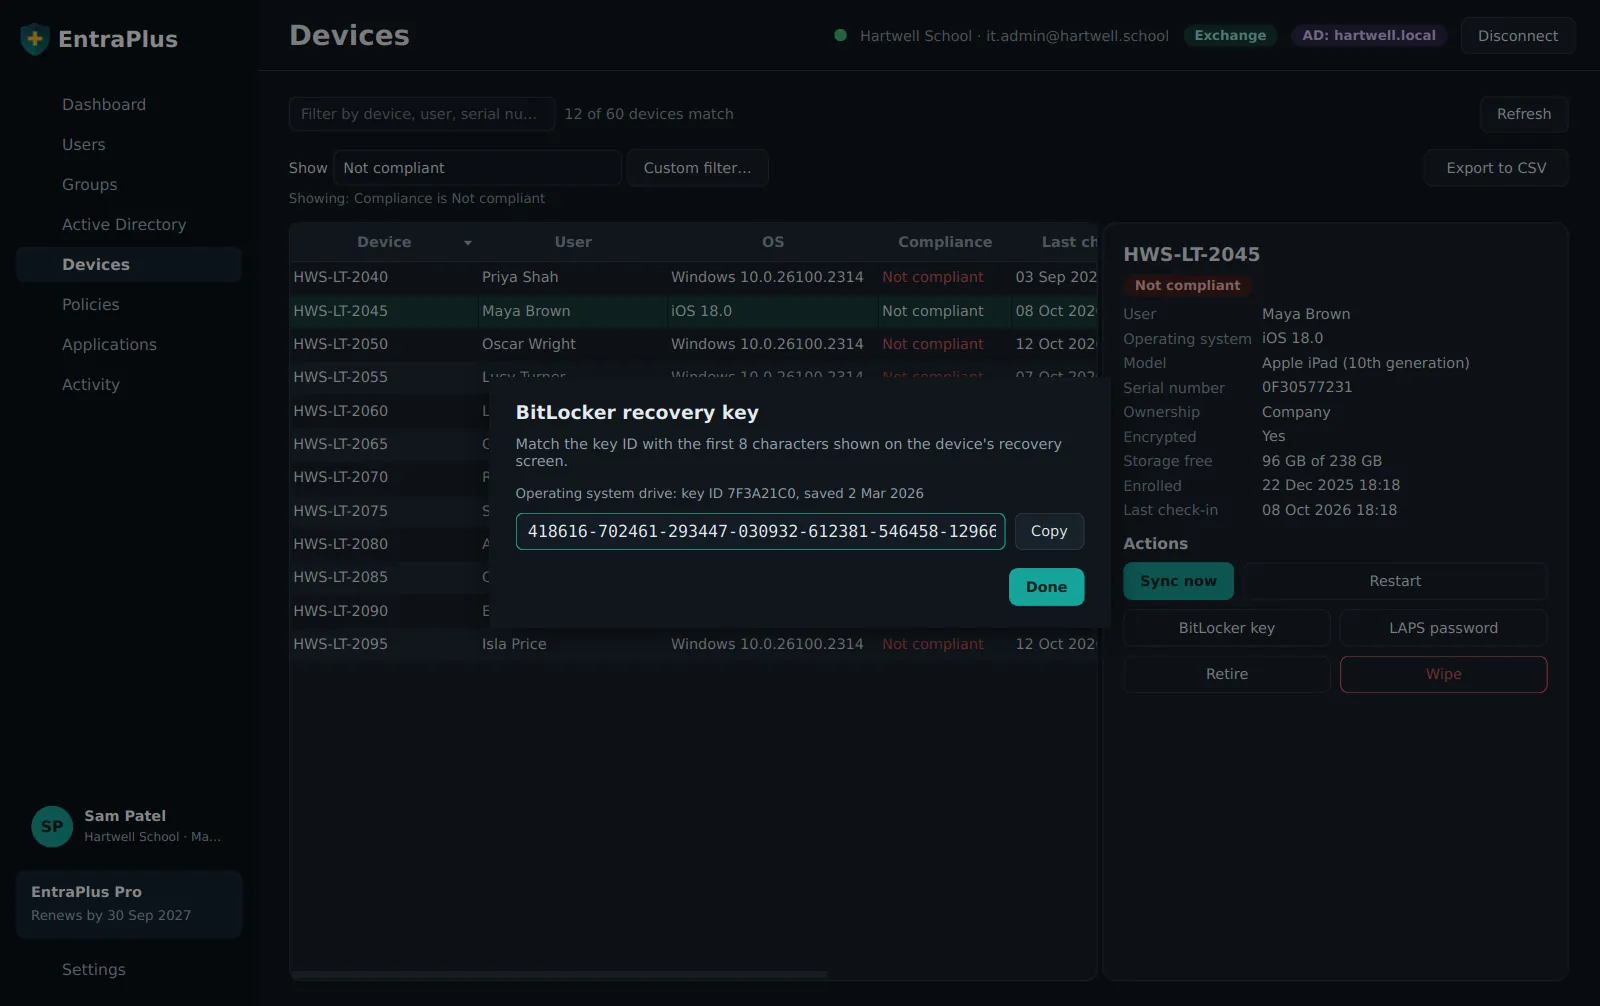Click the Custom filter button
This screenshot has height=1006, width=1600.
pyautogui.click(x=697, y=168)
